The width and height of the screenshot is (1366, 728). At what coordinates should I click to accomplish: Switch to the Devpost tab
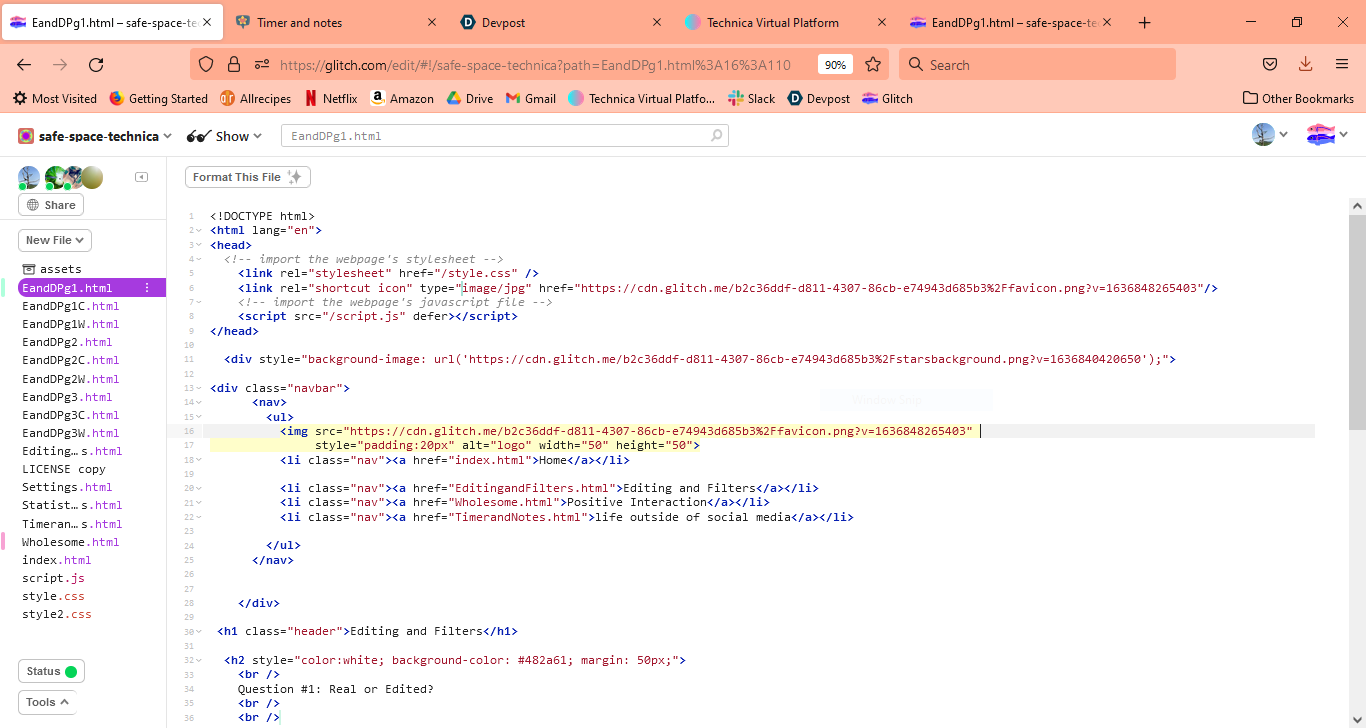(x=562, y=22)
